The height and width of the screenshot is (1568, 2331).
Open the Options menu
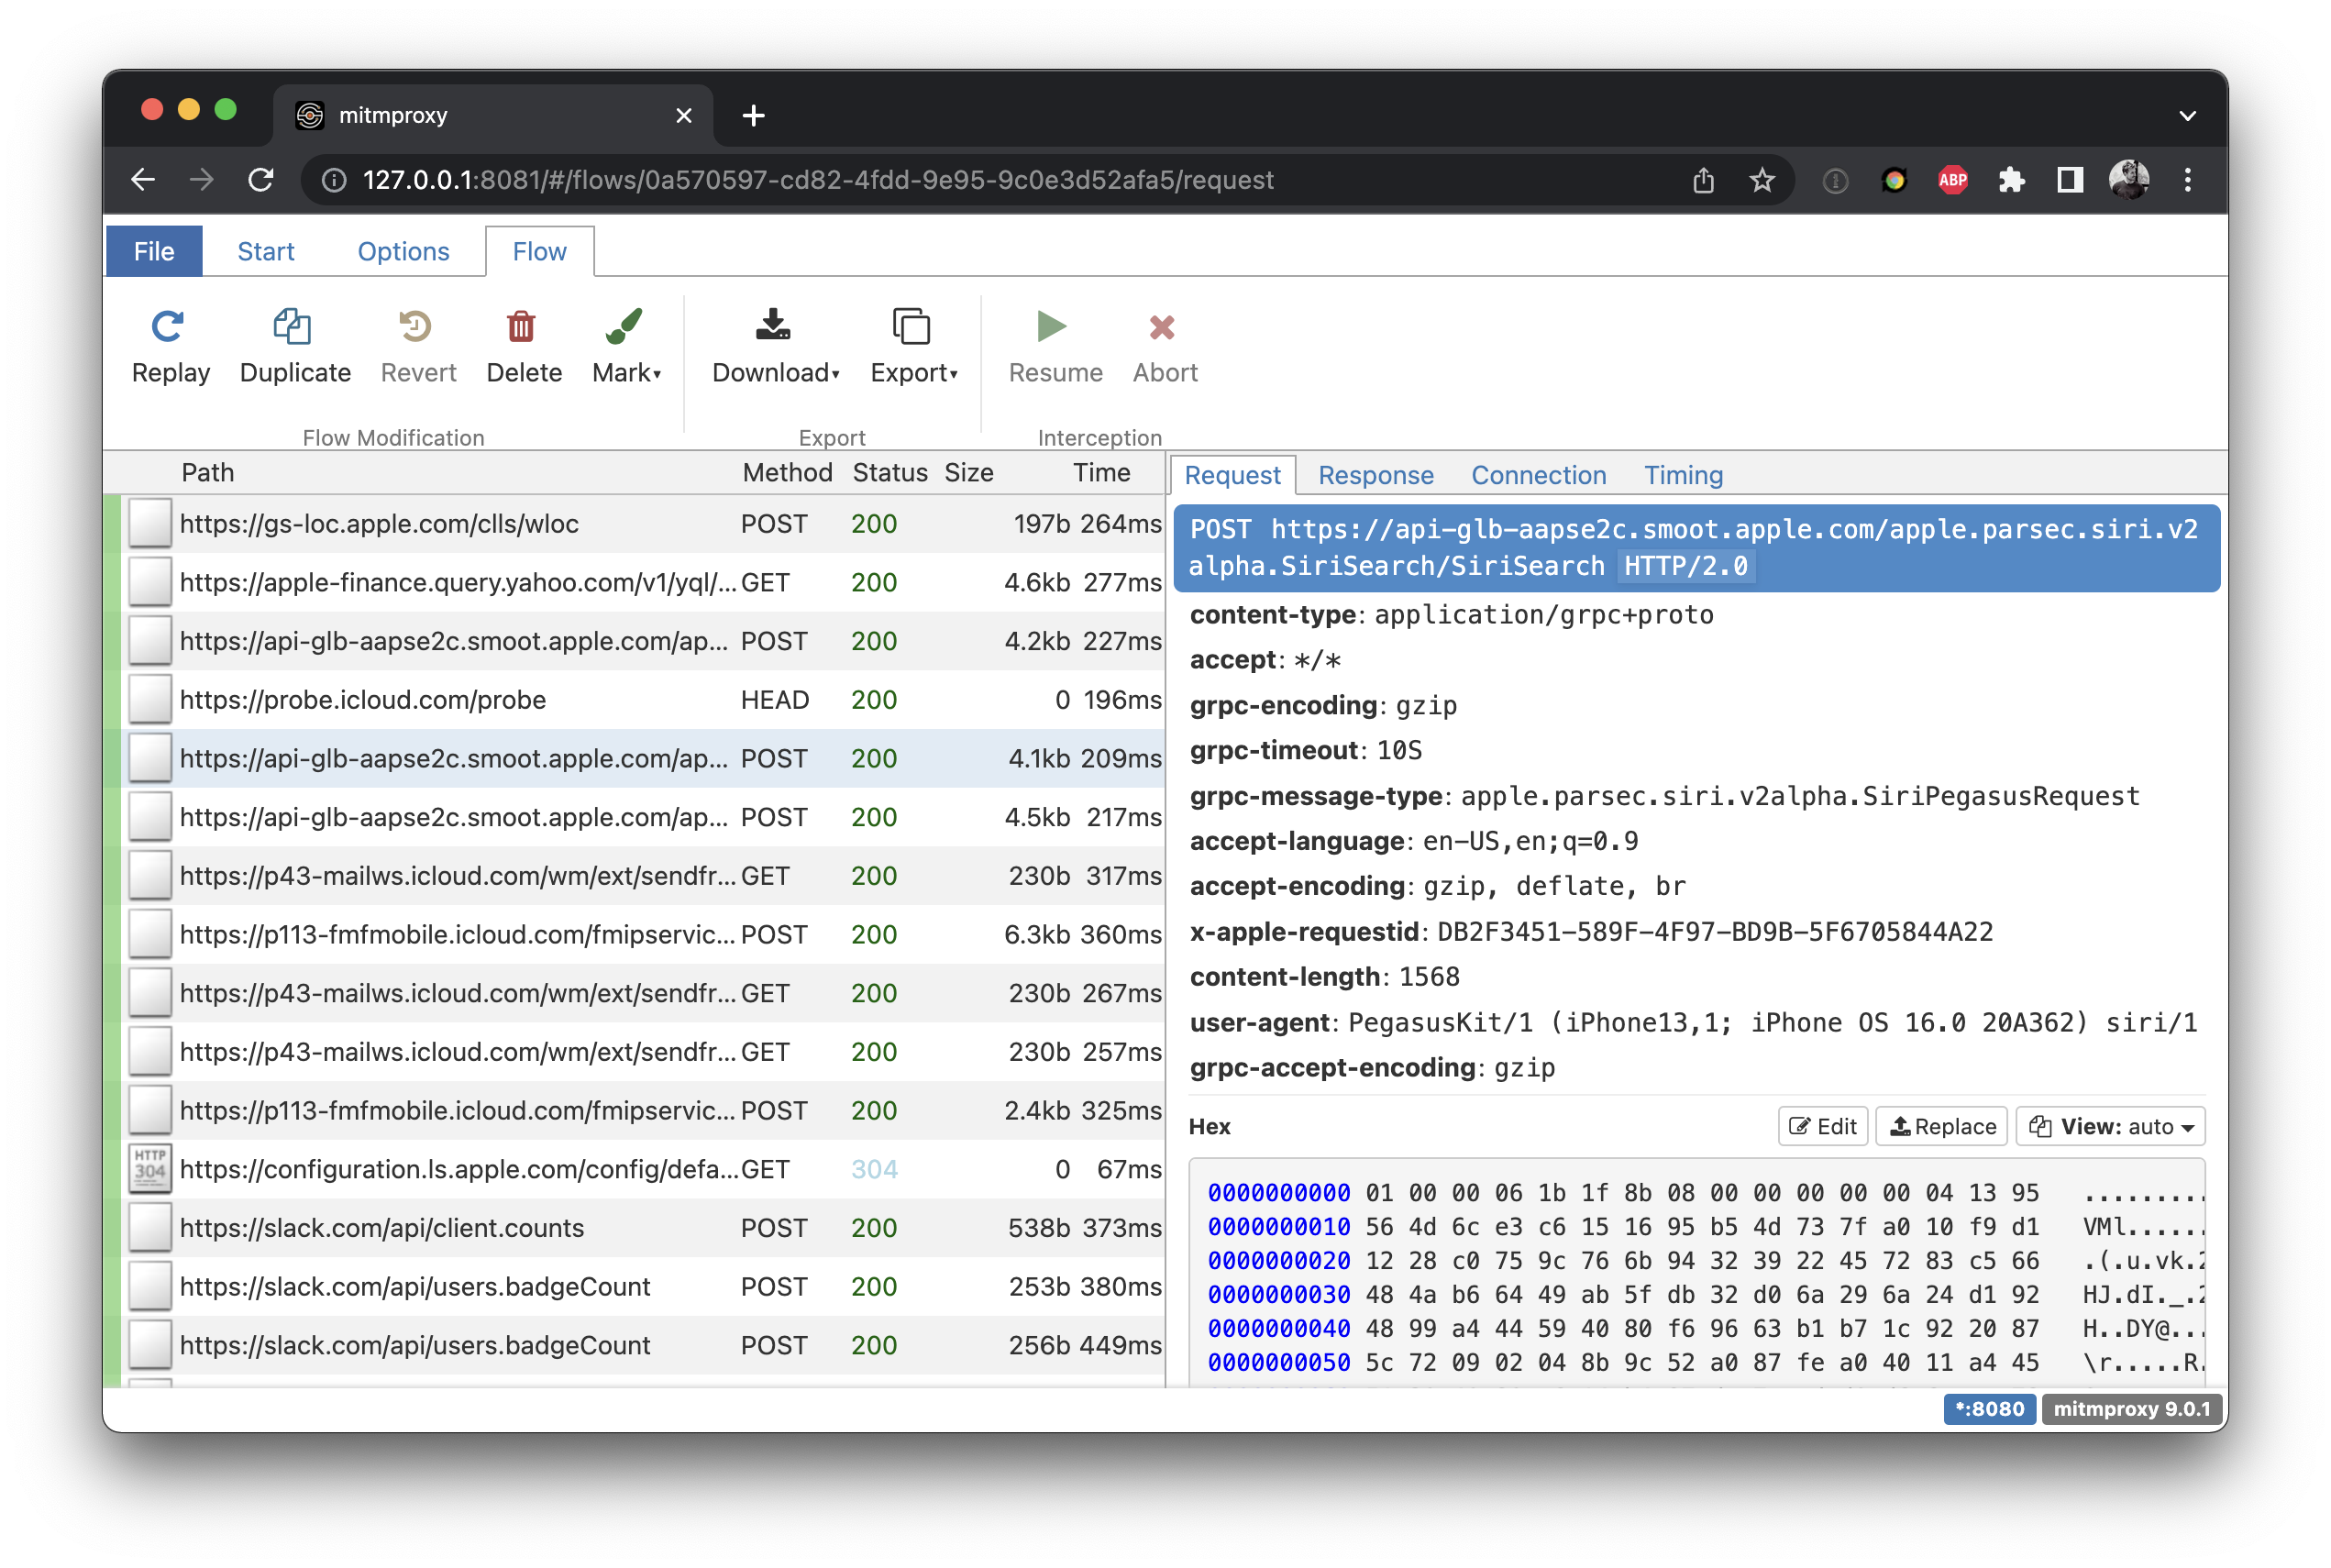[403, 251]
